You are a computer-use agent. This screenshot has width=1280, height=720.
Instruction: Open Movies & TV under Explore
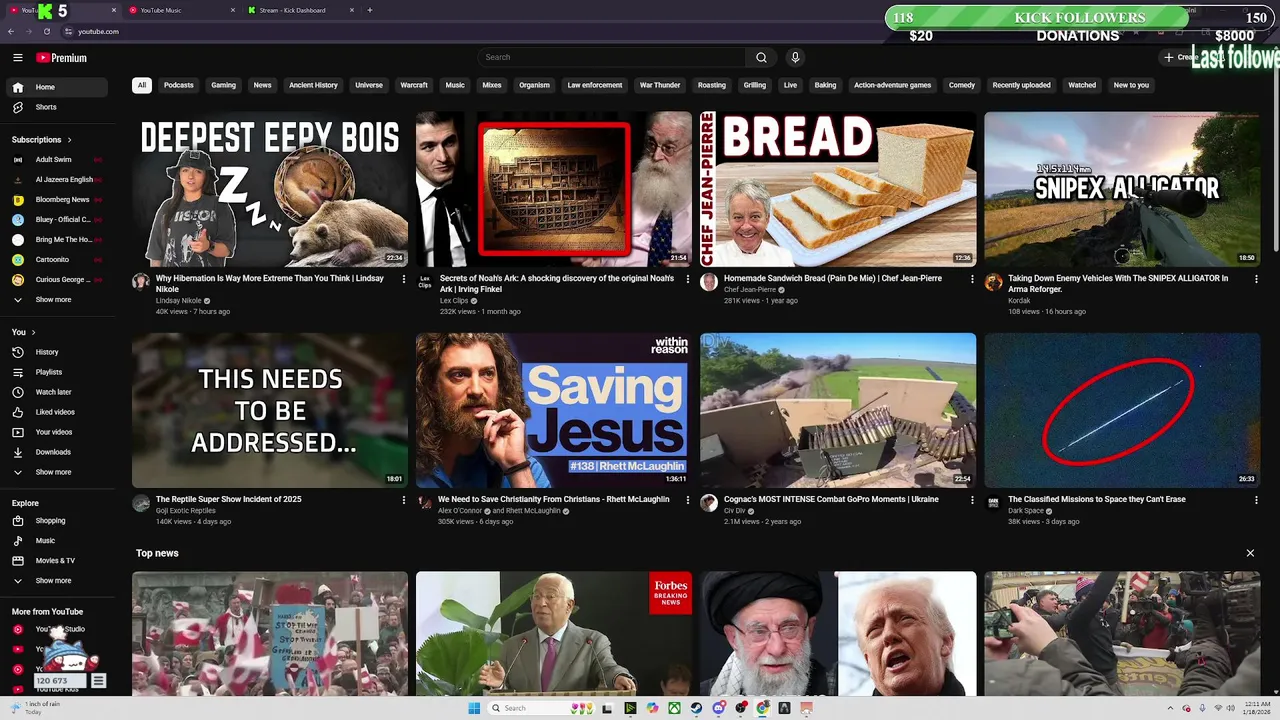click(56, 560)
